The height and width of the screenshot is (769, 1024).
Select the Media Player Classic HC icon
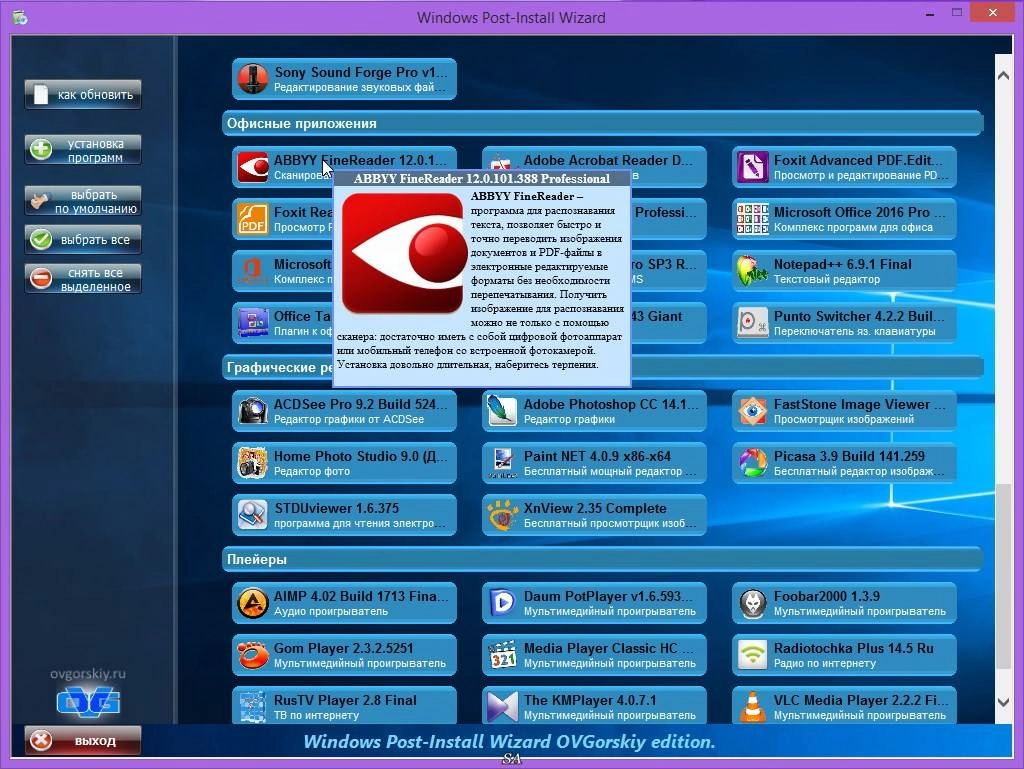pyautogui.click(x=502, y=655)
